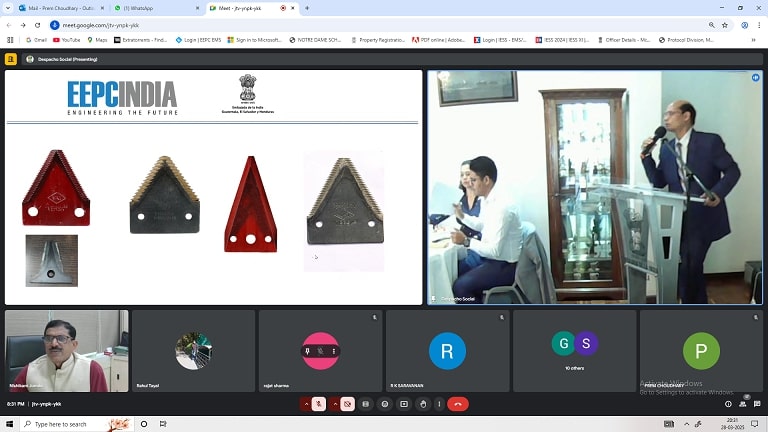Open the Maps bookmark
The width and height of the screenshot is (768, 432).
97,40
